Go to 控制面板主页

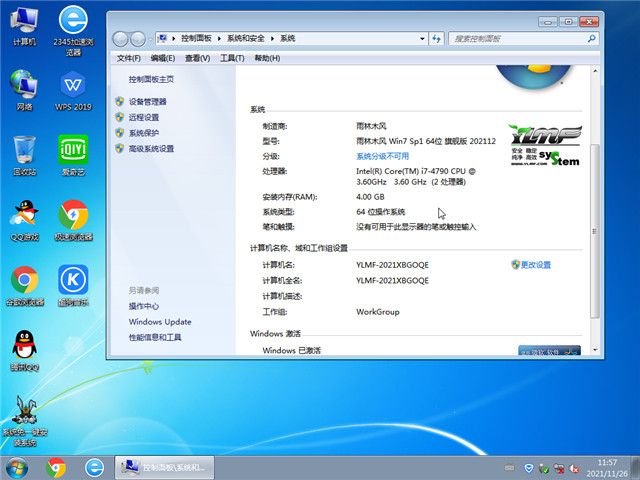click(151, 79)
